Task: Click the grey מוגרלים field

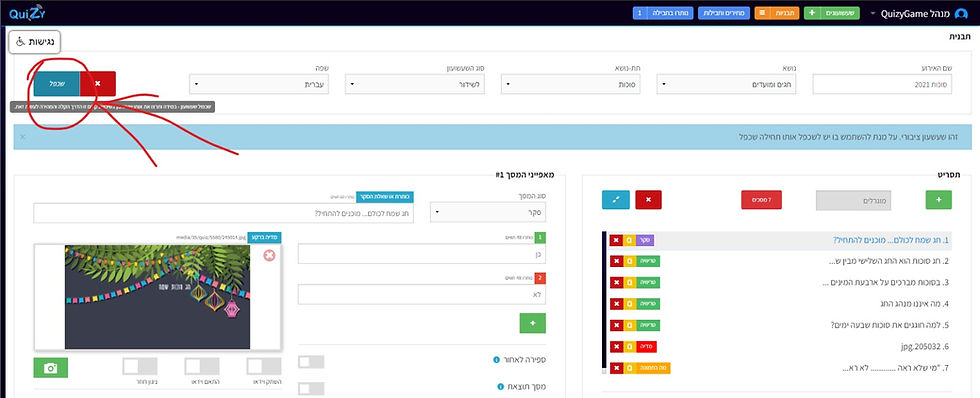Action: pyautogui.click(x=854, y=201)
